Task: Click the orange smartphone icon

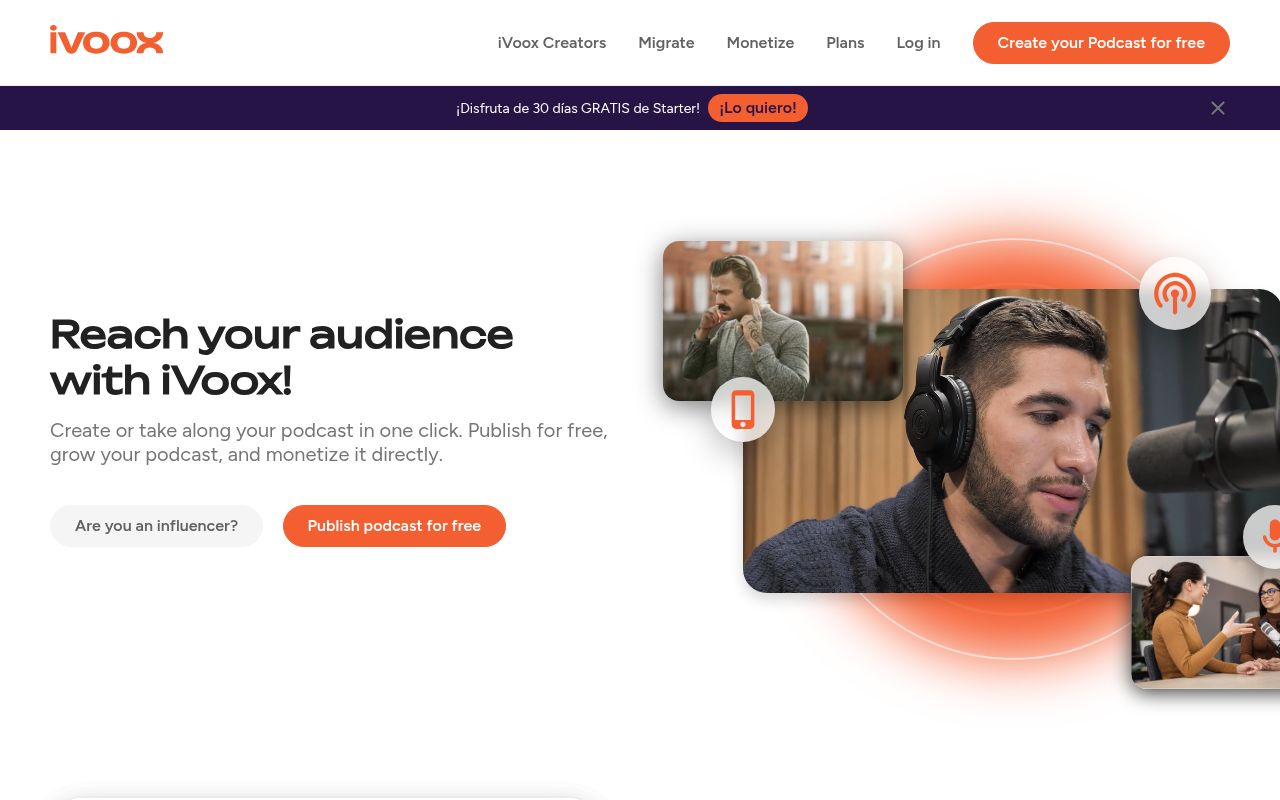Action: tap(742, 410)
